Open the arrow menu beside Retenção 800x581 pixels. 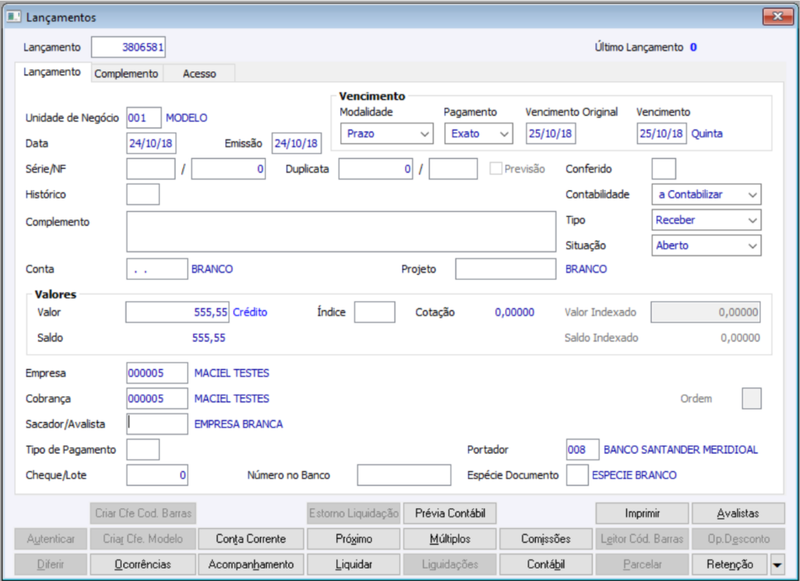pos(777,565)
